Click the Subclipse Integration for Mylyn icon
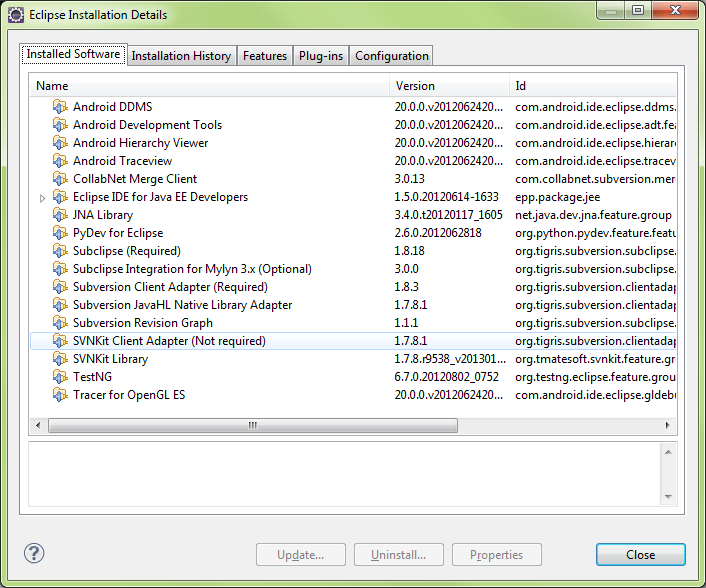Screen dimensions: 706x588 pos(60,269)
